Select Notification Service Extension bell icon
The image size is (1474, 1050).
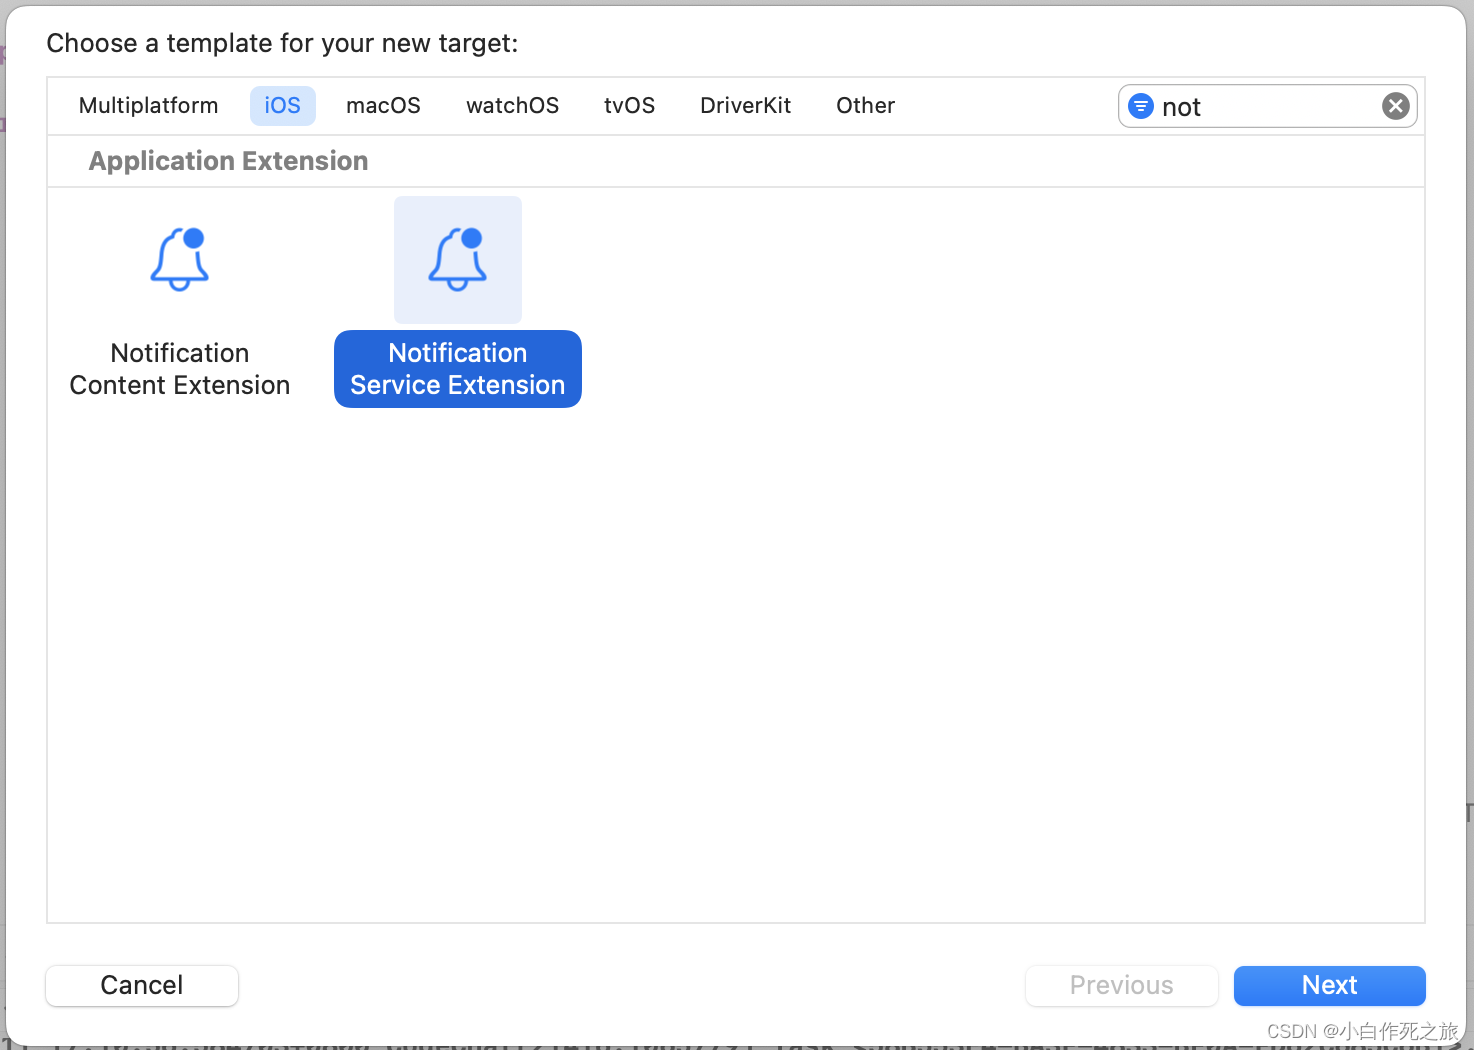coord(458,260)
